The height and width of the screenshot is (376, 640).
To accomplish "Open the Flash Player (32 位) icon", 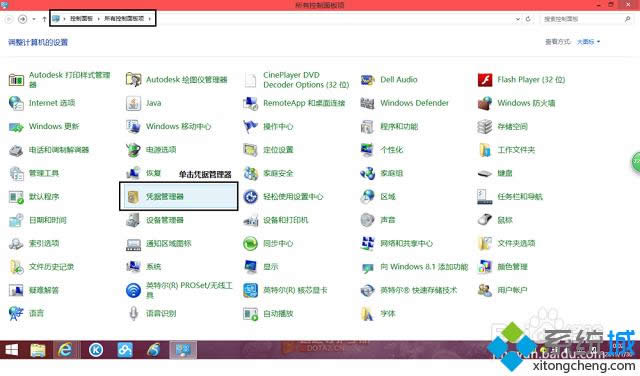I will [485, 80].
